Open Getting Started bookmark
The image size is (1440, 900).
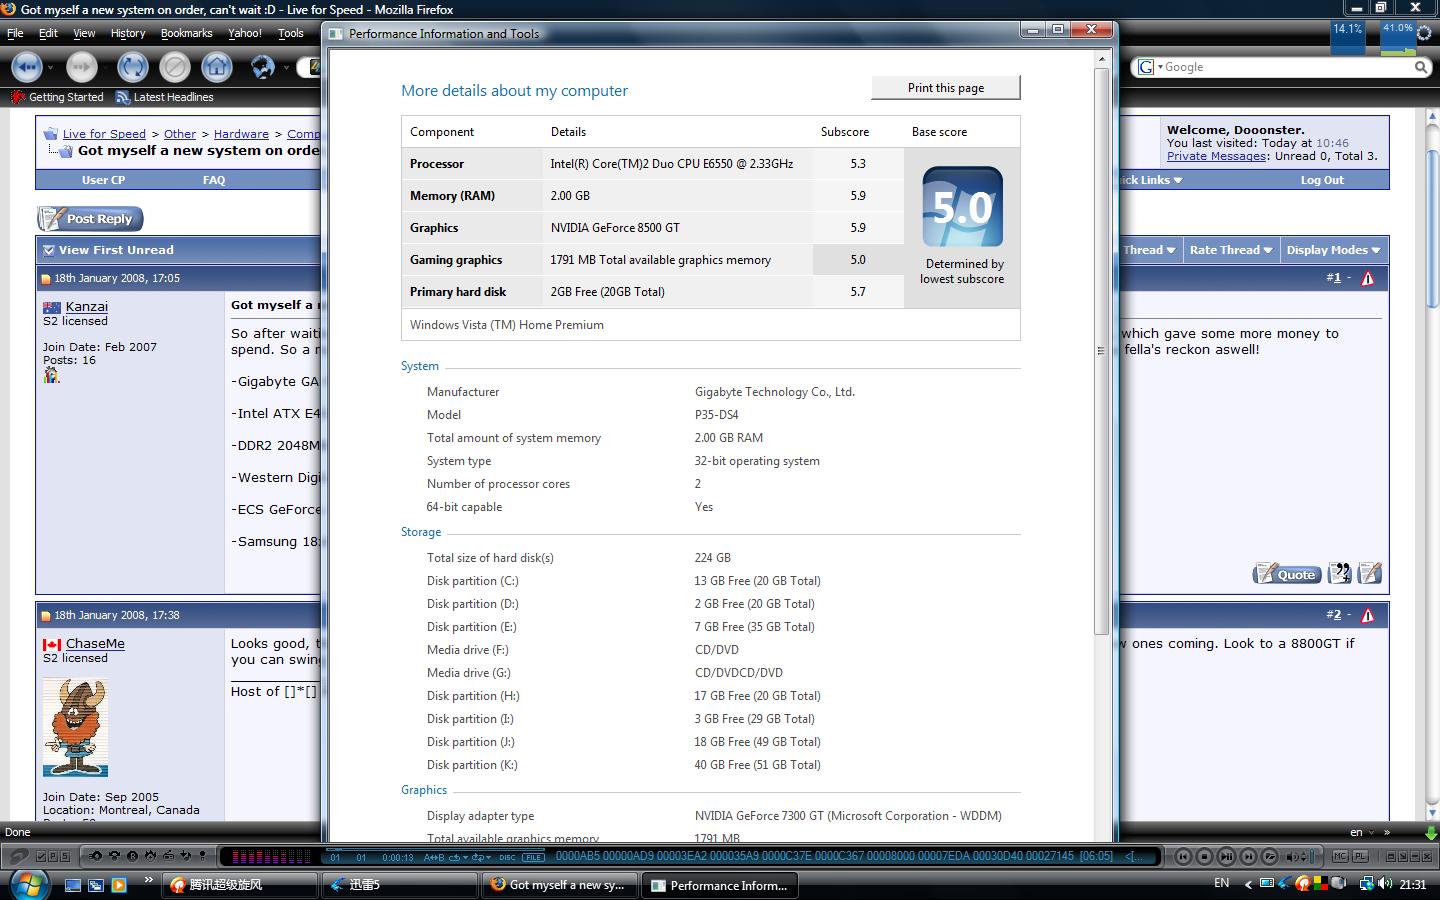[x=57, y=97]
